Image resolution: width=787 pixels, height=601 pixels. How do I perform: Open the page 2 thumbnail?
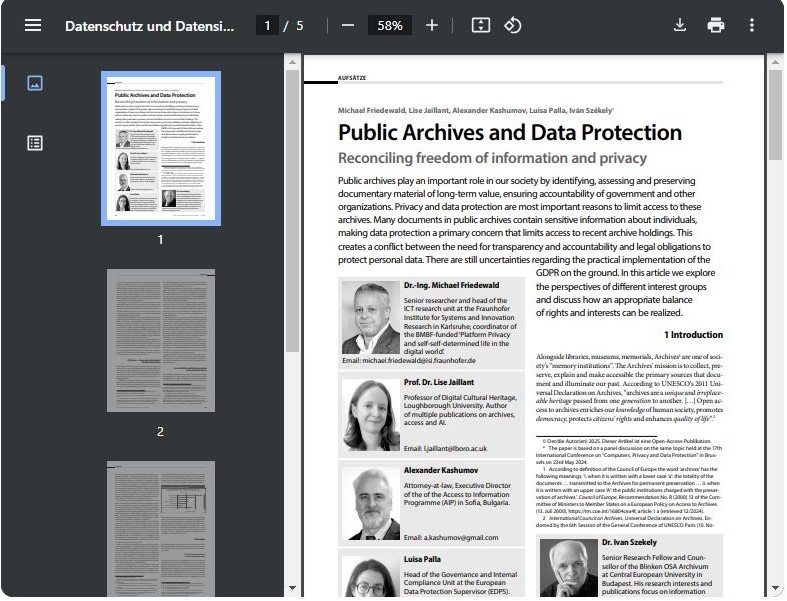[x=160, y=340]
